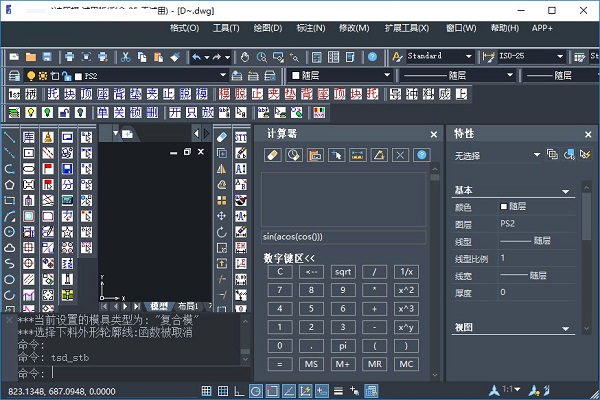Image resolution: width=600 pixels, height=400 pixels.
Task: Select the Revision Cloud tool
Action: pyautogui.click(x=9, y=248)
